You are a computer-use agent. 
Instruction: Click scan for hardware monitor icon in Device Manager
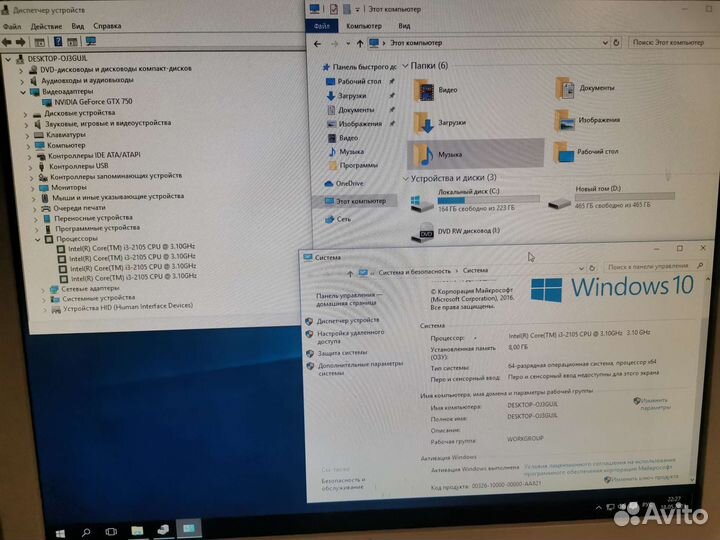click(91, 41)
